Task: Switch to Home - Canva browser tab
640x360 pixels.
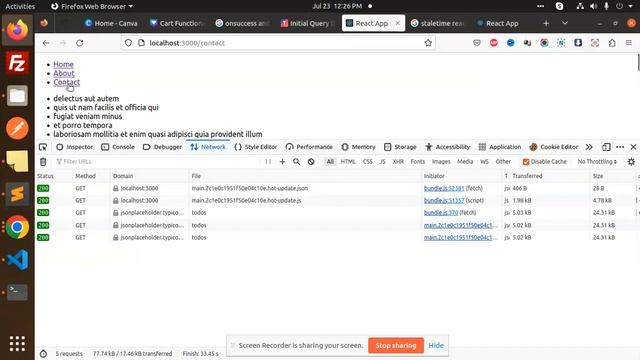Action: coord(111,23)
